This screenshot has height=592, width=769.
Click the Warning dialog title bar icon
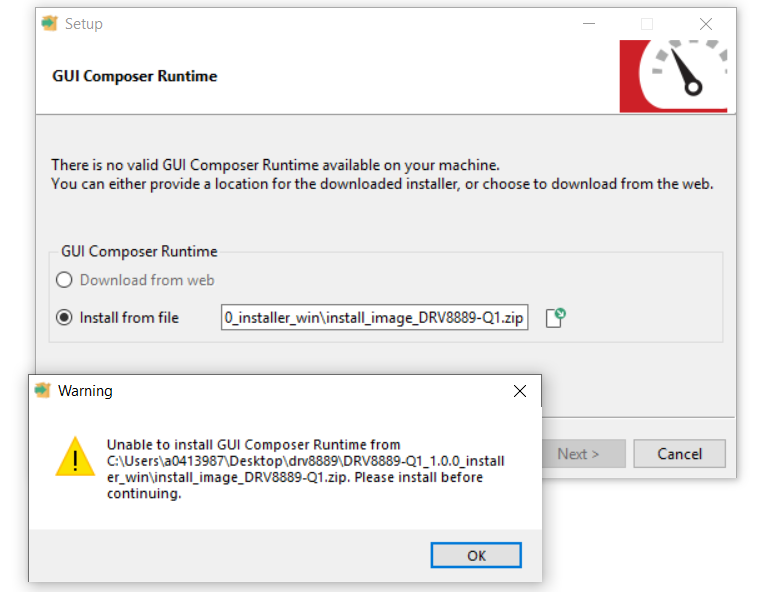point(42,391)
